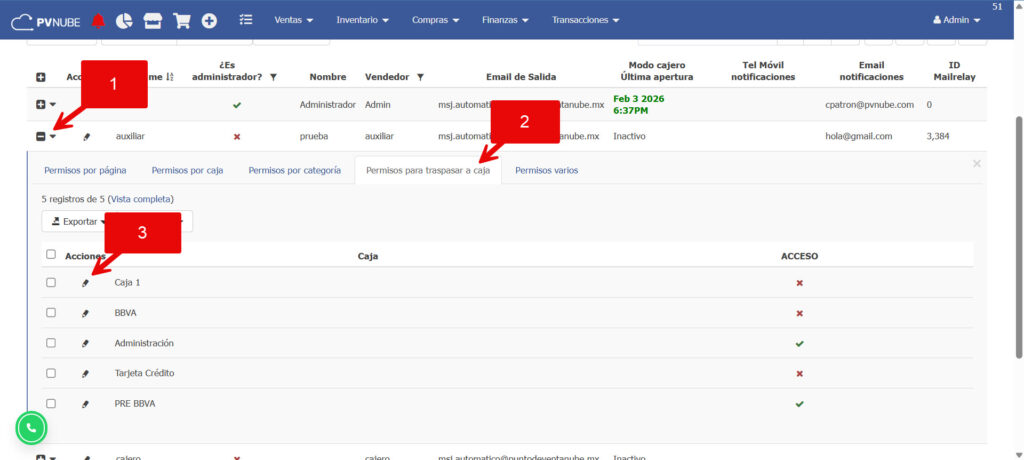Screen dimensions: 1024x460
Task: Toggle the select-all checkbox beside Acciones
Action: click(51, 255)
